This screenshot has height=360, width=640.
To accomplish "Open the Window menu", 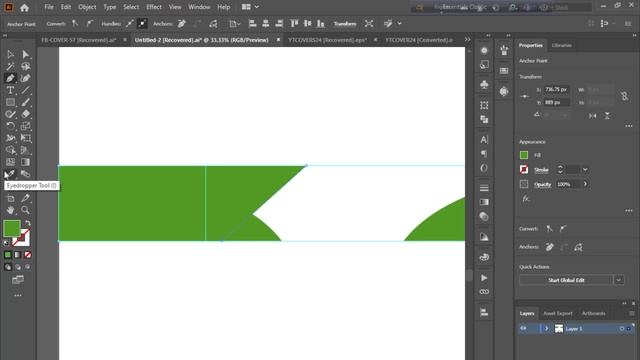I will [199, 7].
